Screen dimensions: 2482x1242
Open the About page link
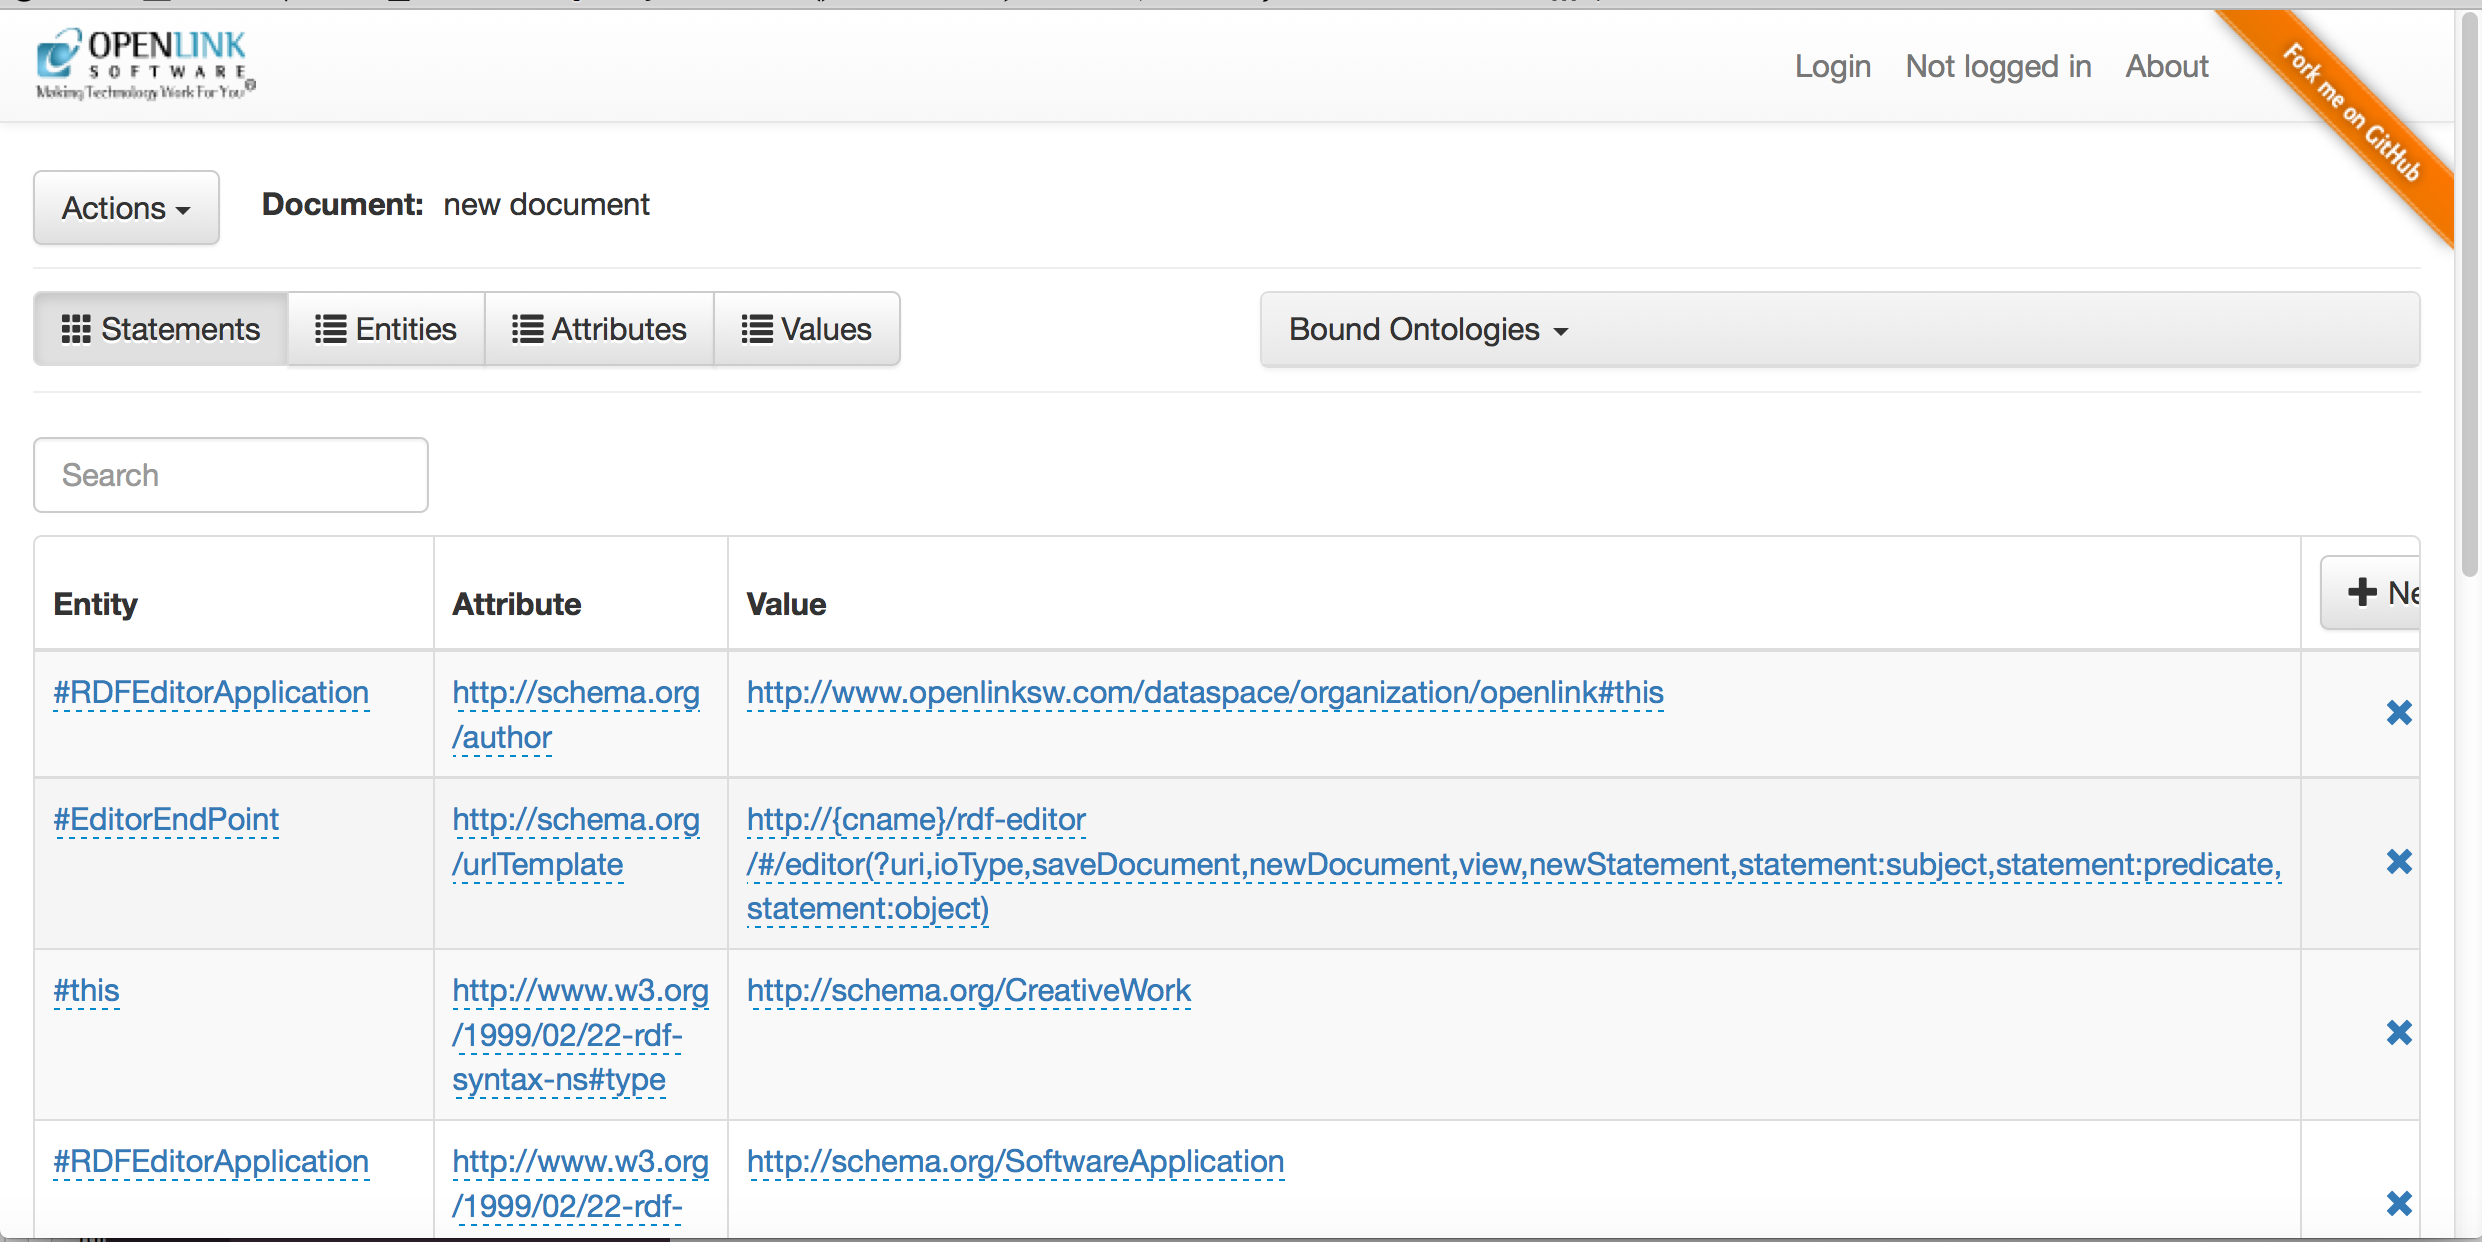(2166, 66)
